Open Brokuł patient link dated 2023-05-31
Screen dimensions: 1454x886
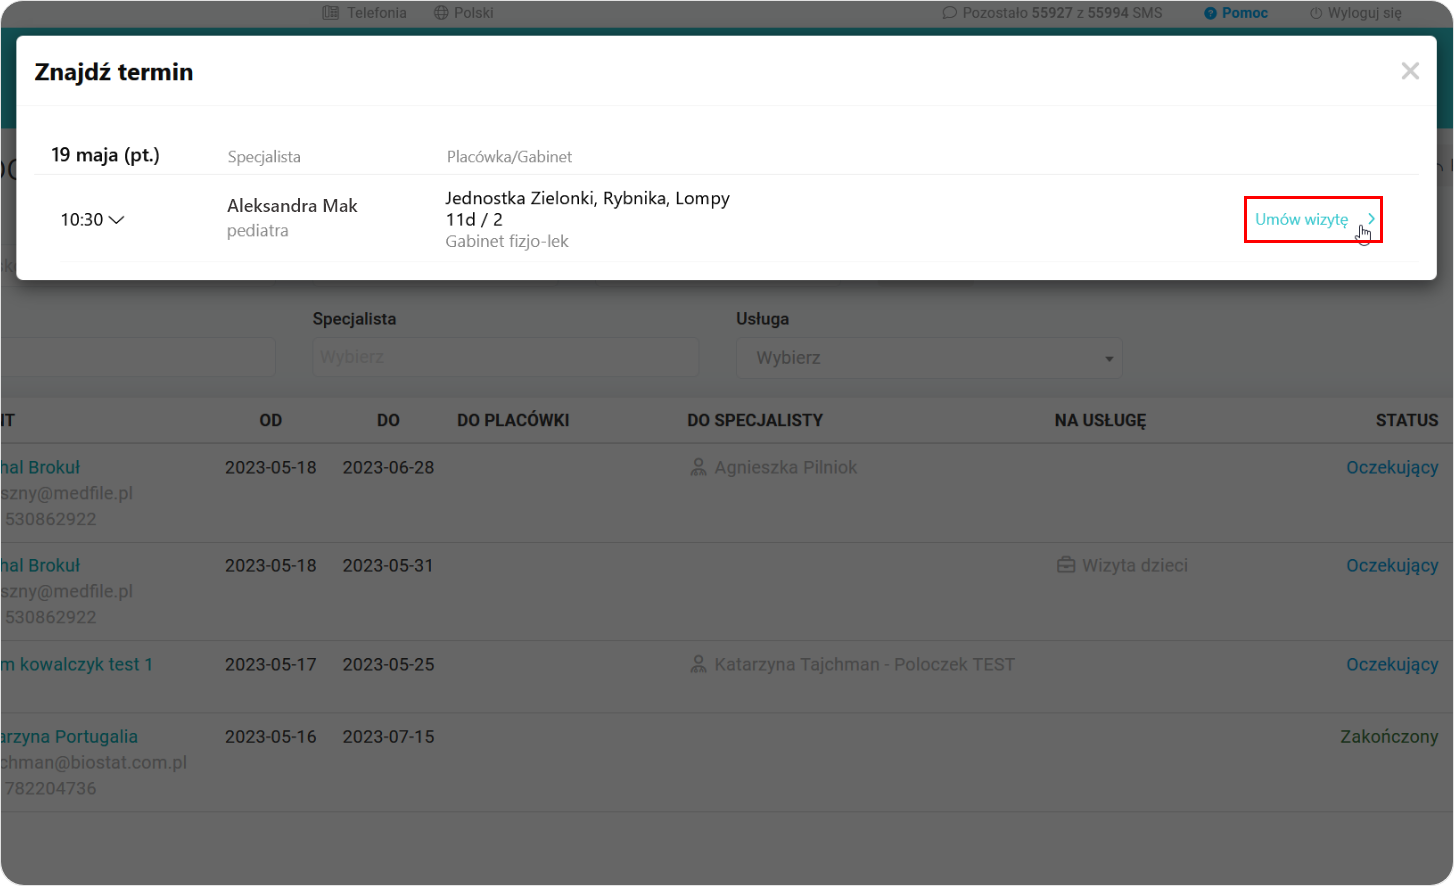(40, 565)
